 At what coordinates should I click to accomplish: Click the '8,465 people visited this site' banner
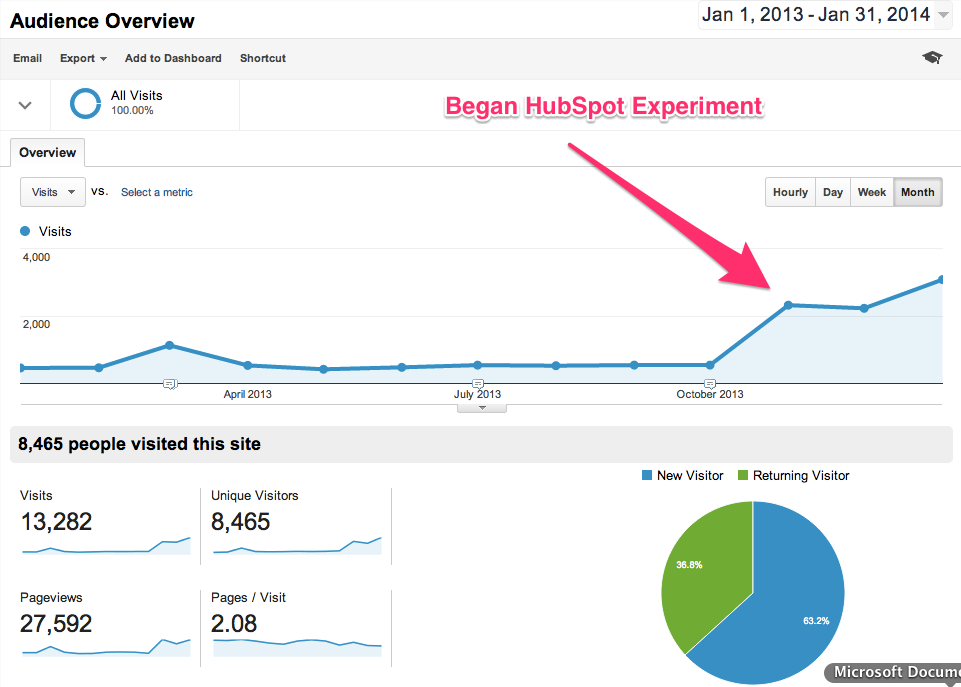(481, 444)
